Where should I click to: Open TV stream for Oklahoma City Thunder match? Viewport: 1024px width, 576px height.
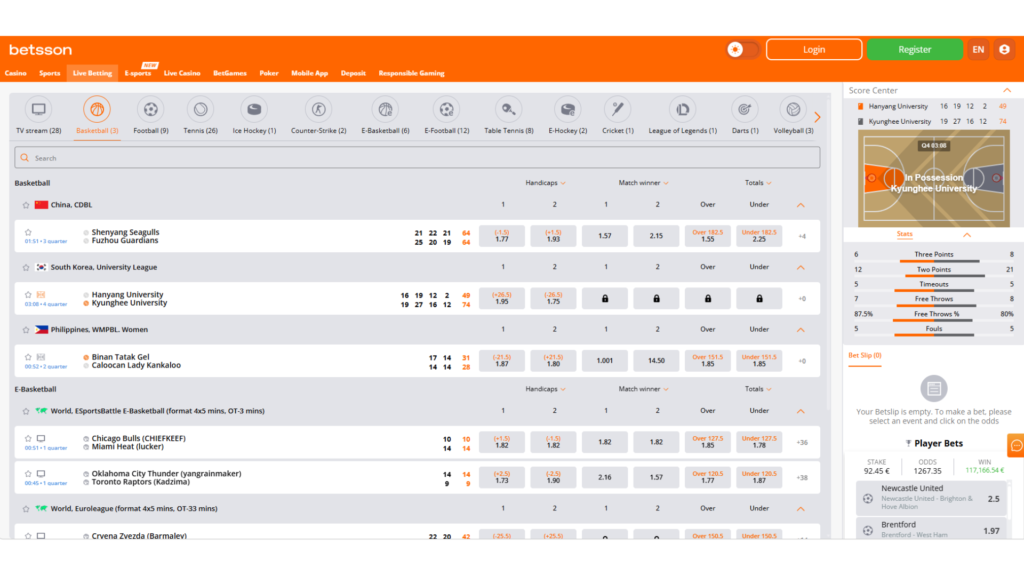(40, 474)
